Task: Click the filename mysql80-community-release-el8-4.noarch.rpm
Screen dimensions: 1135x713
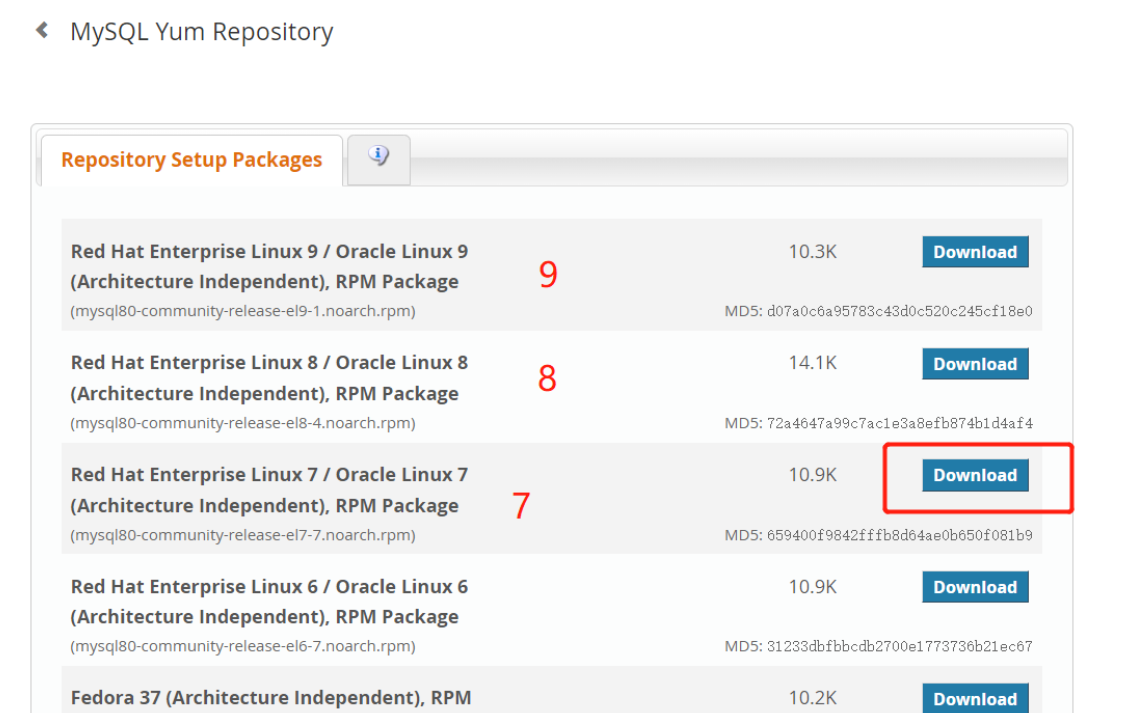Action: click(242, 423)
